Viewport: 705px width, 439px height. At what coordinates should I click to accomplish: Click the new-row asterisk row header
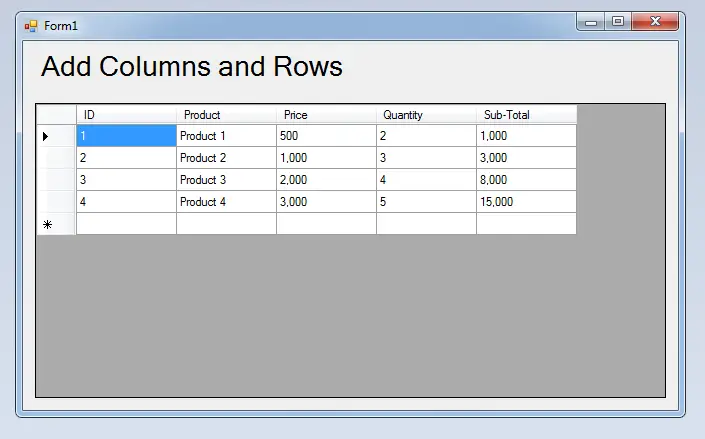click(56, 224)
